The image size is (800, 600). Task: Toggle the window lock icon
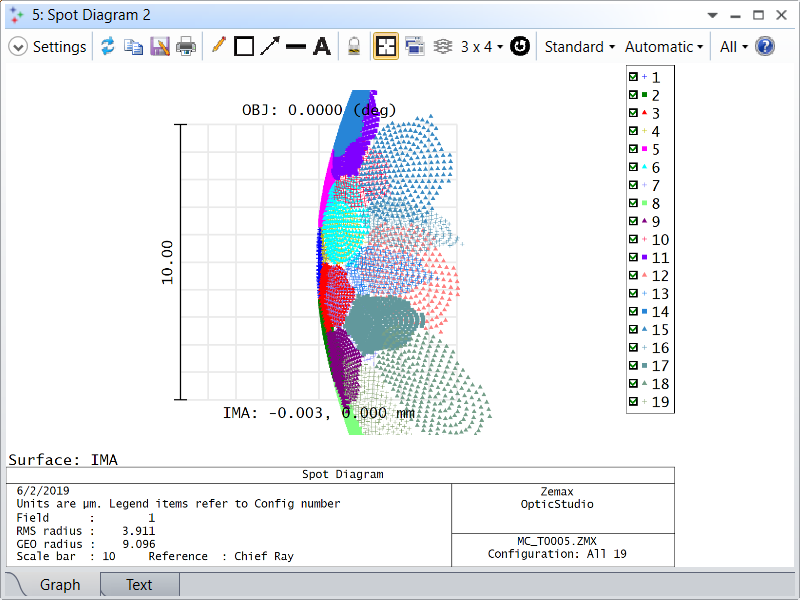(x=354, y=47)
